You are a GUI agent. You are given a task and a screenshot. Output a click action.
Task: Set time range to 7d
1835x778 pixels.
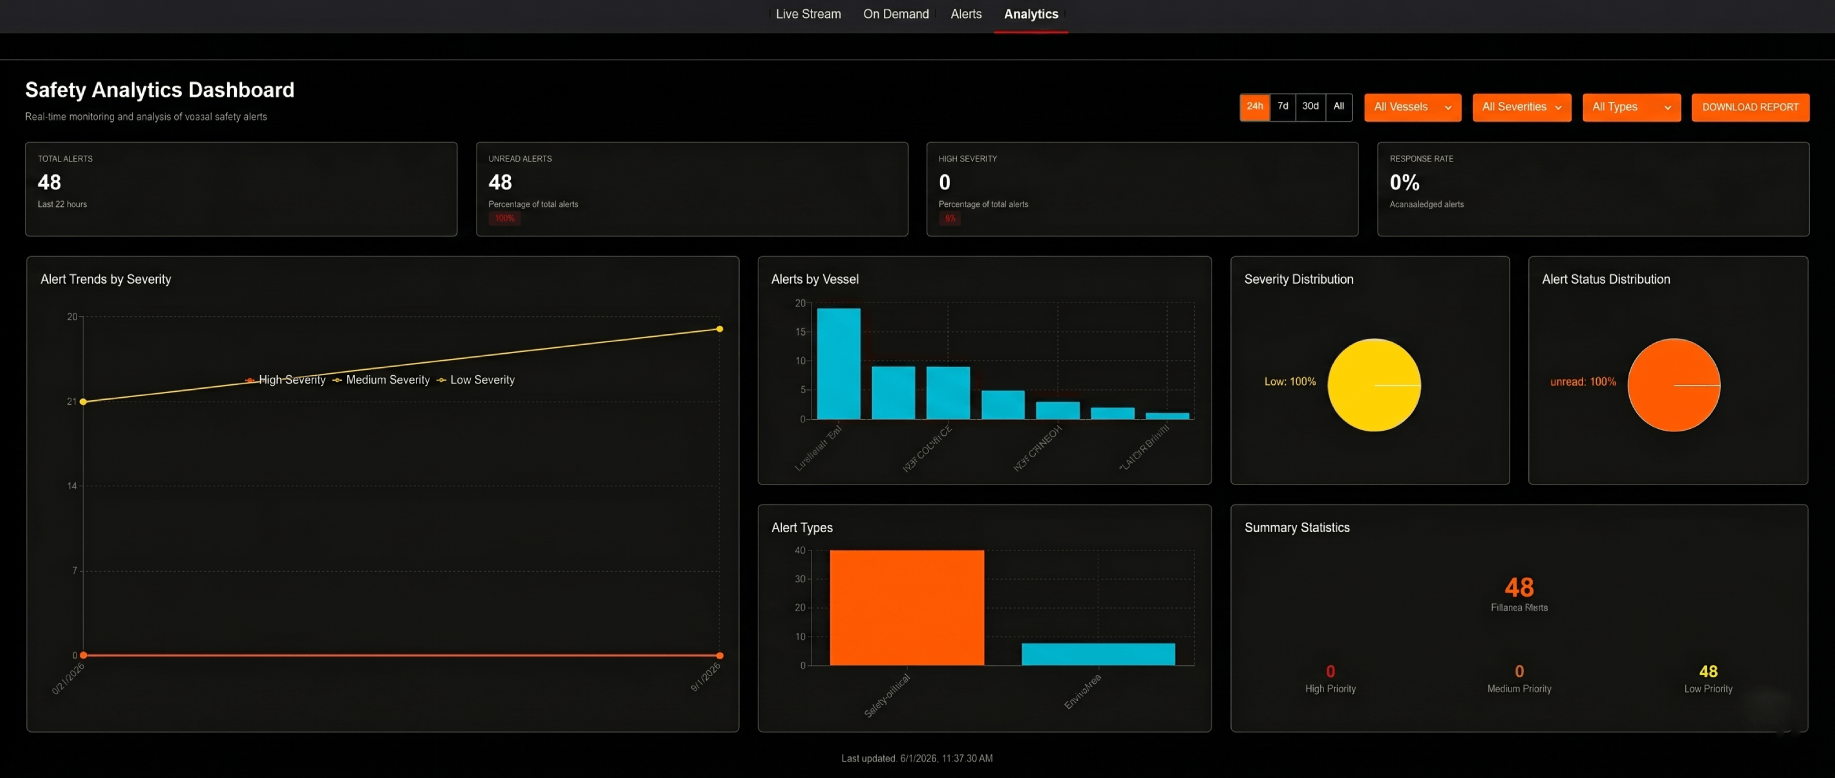click(x=1283, y=107)
